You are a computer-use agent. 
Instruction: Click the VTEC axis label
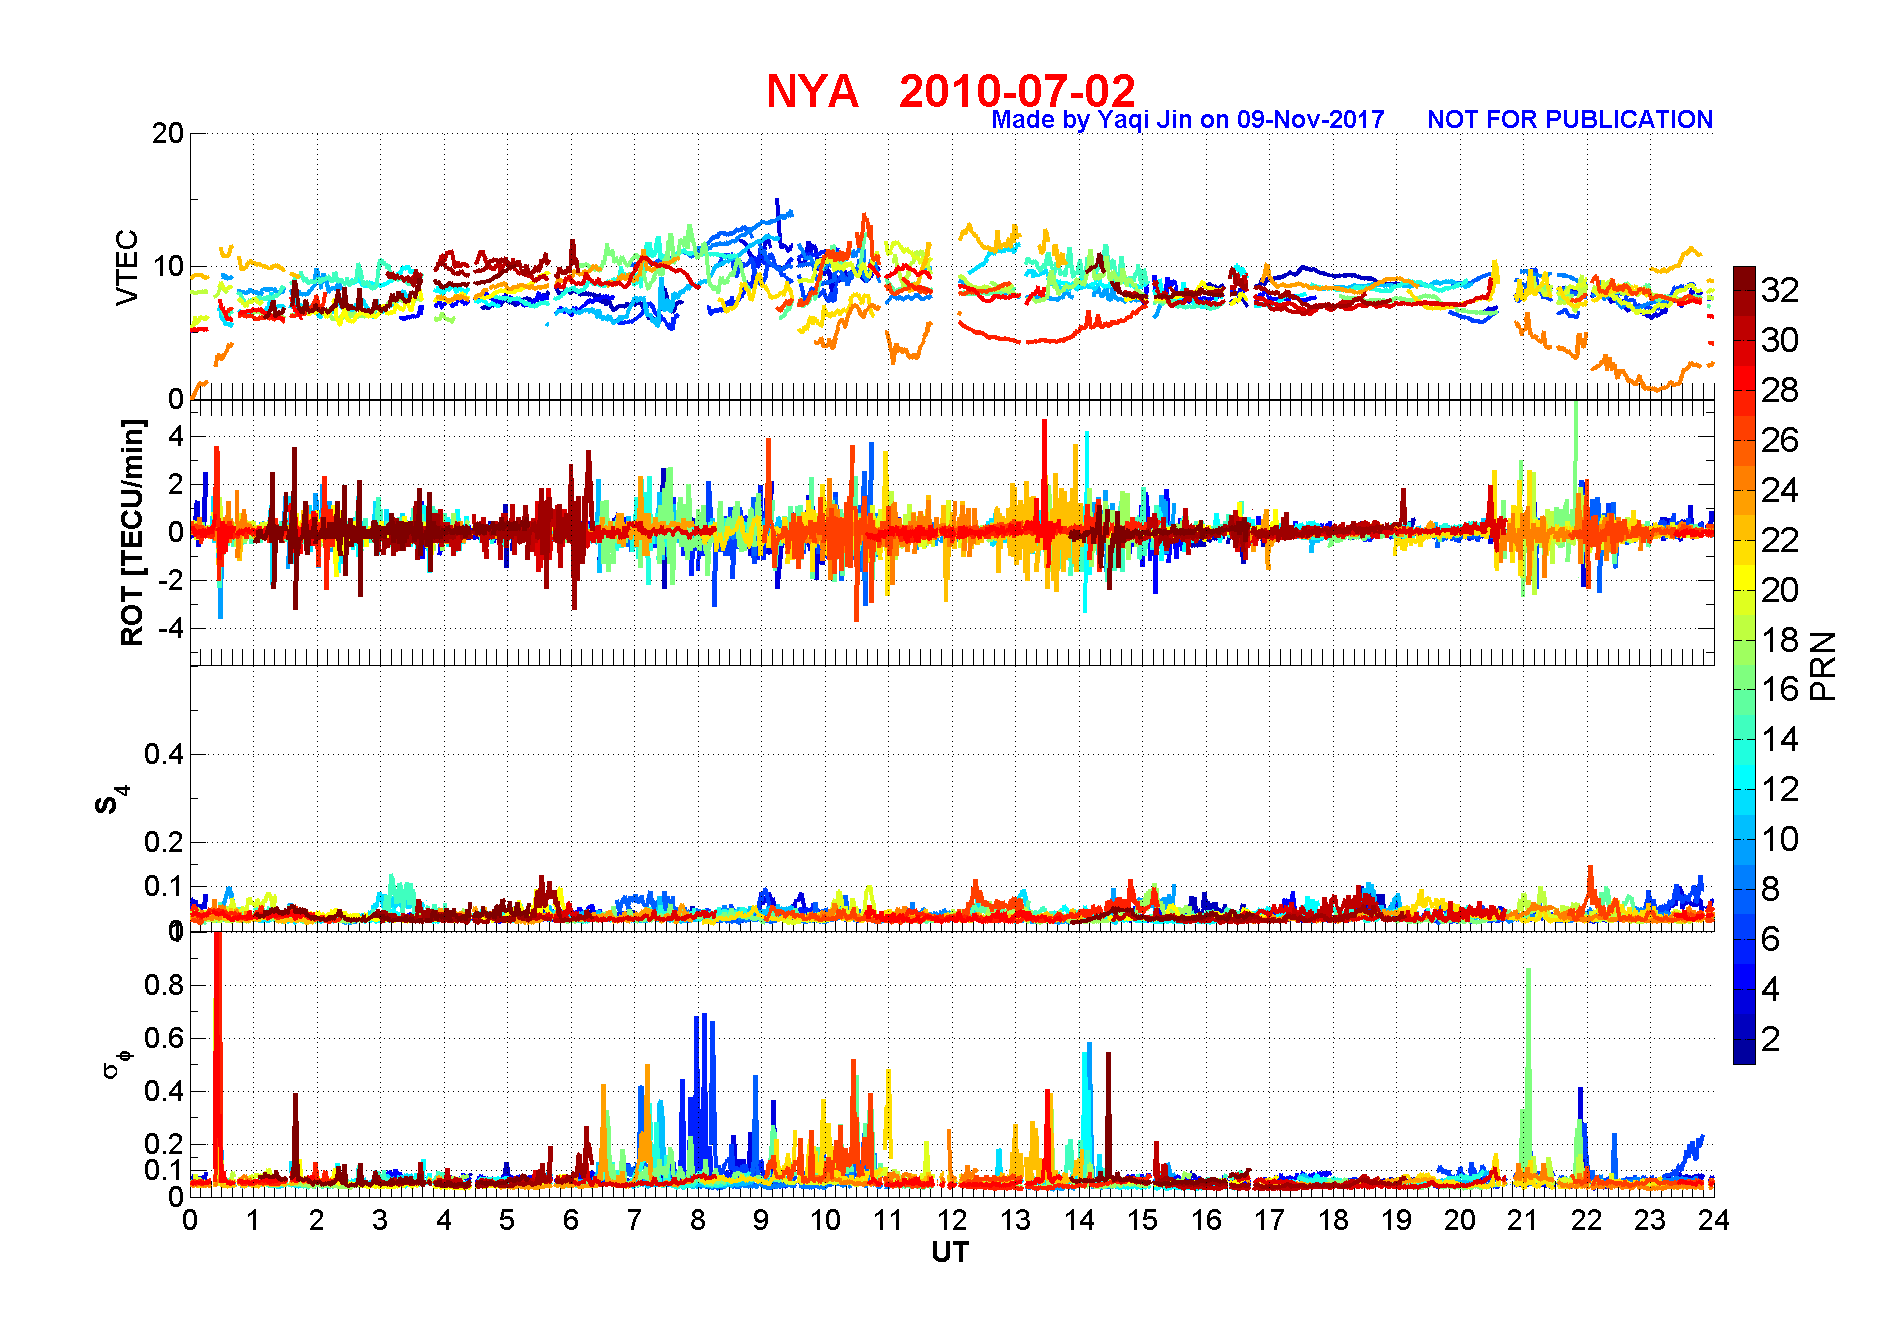coord(128,267)
